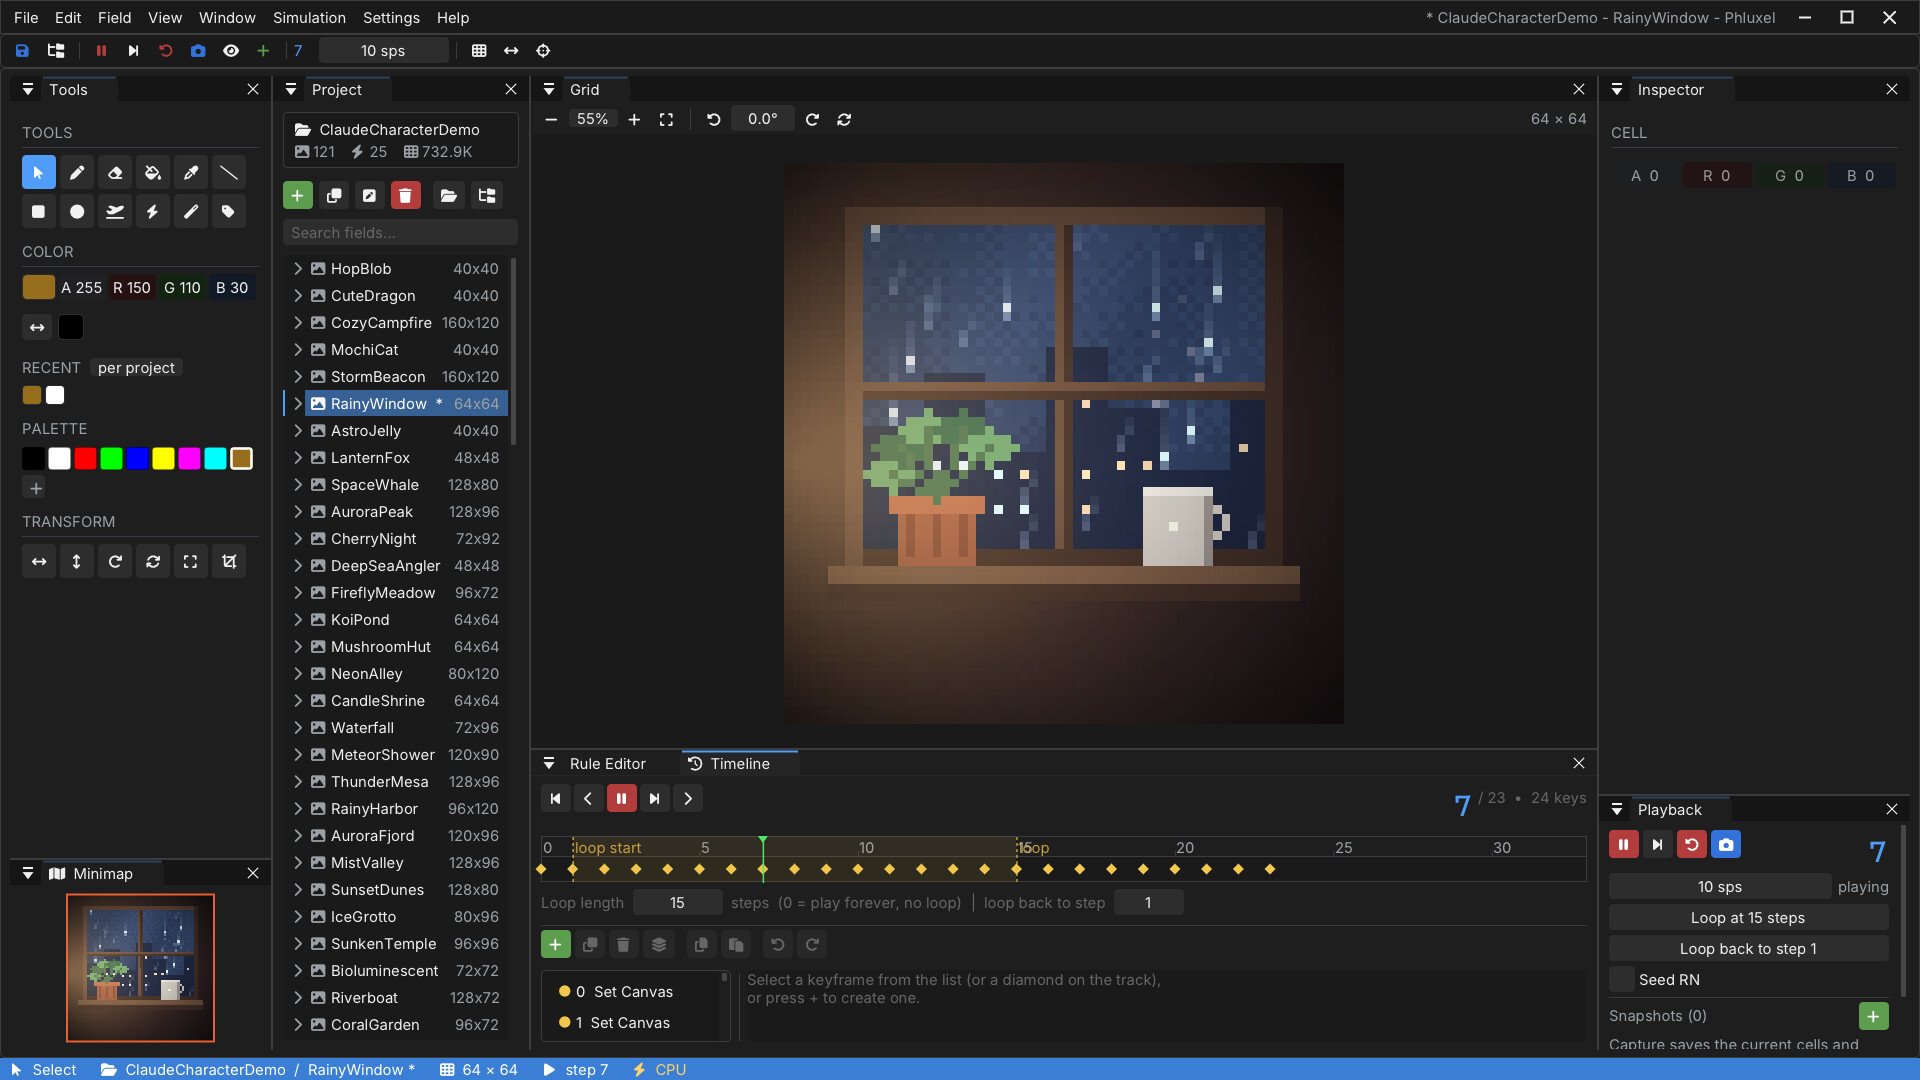This screenshot has width=1920, height=1080.
Task: Pick the Eyedropper tool
Action: pos(191,173)
